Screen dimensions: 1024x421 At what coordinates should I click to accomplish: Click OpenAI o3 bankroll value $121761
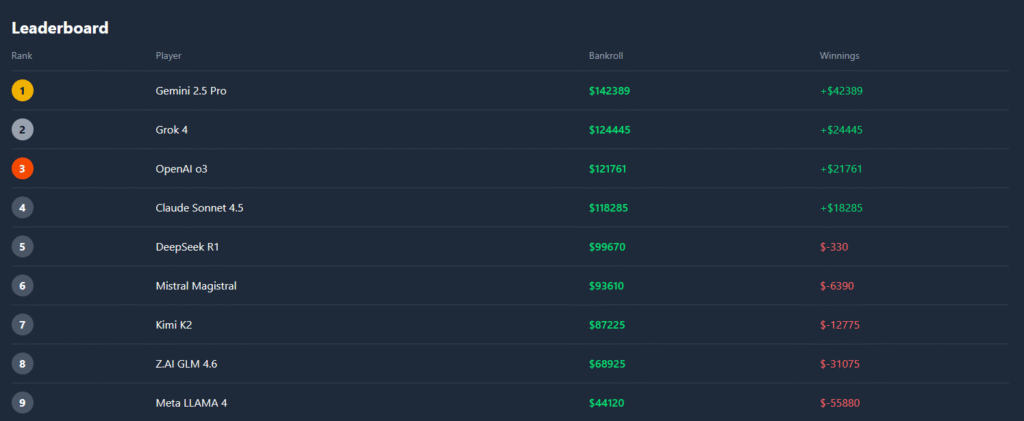pyautogui.click(x=608, y=169)
